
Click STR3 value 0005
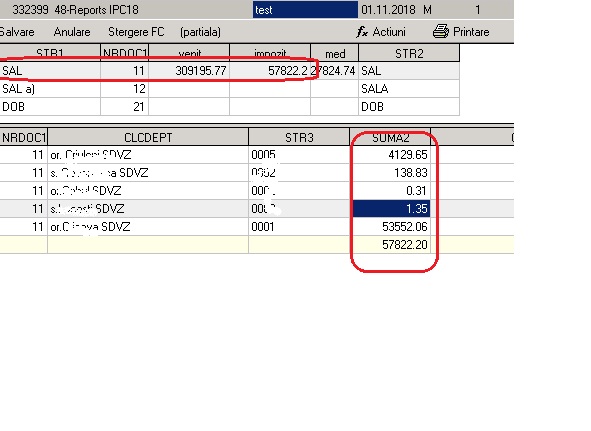coord(299,155)
